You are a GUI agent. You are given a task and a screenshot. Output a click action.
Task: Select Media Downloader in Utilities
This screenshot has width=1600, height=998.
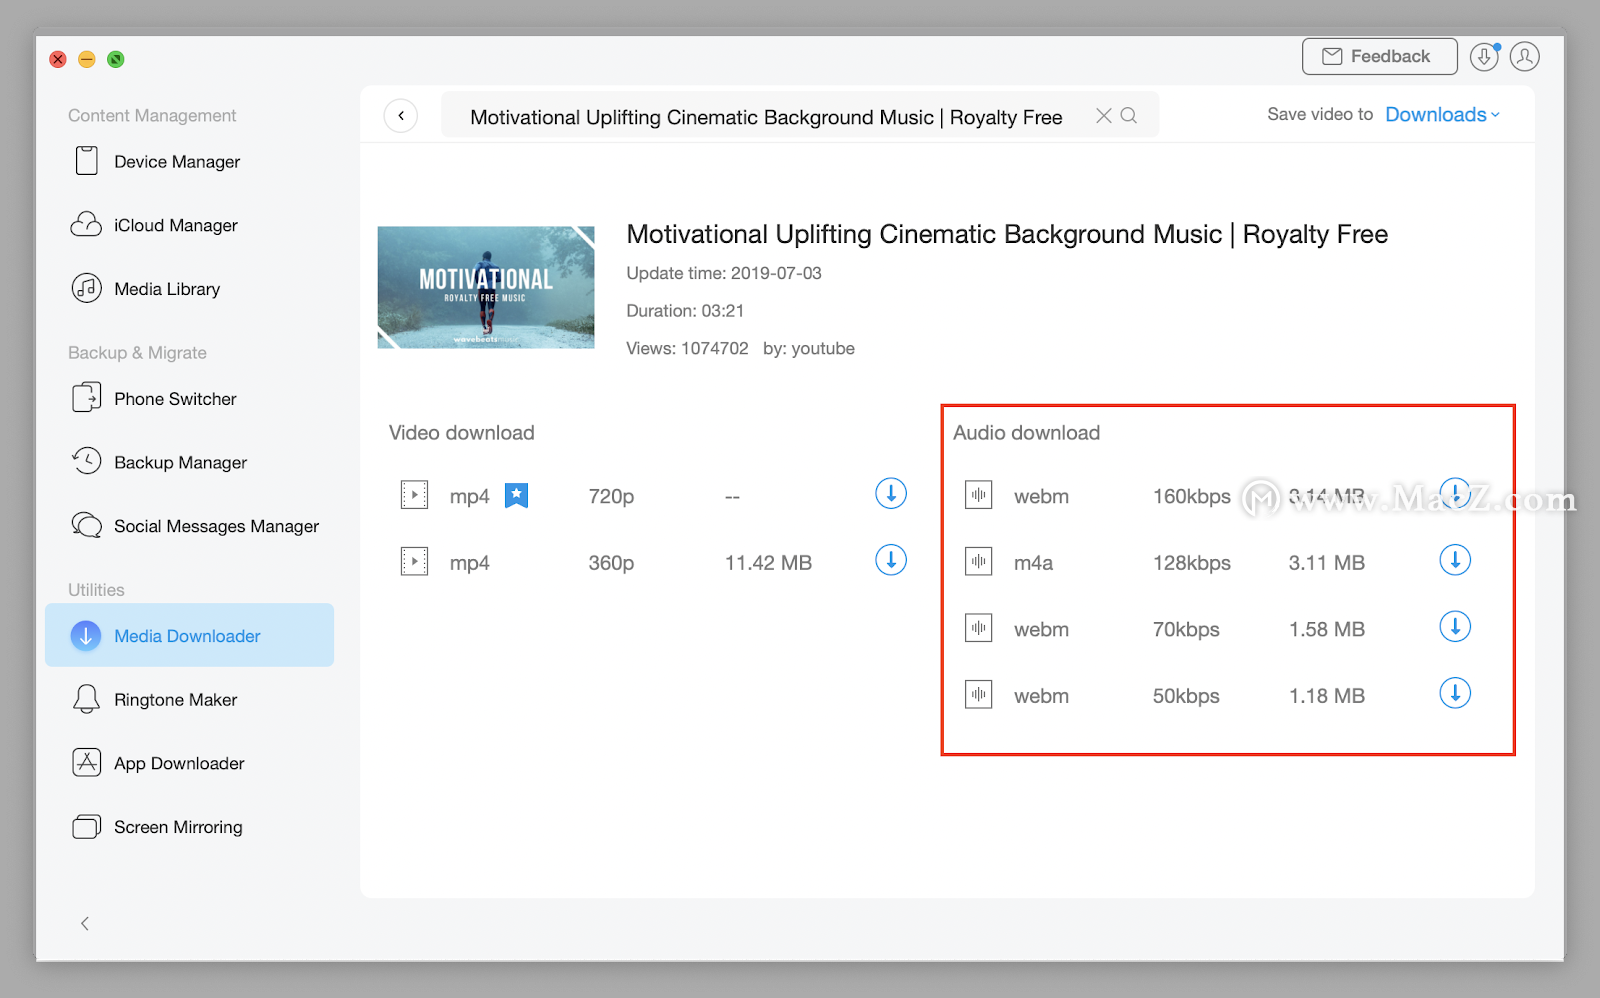[189, 635]
